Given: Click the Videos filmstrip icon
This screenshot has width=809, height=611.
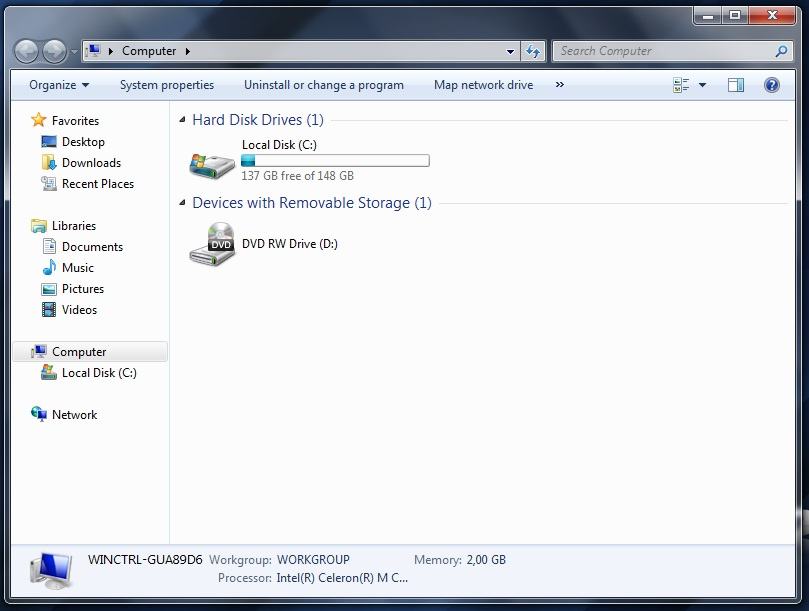Looking at the screenshot, I should pyautogui.click(x=49, y=310).
